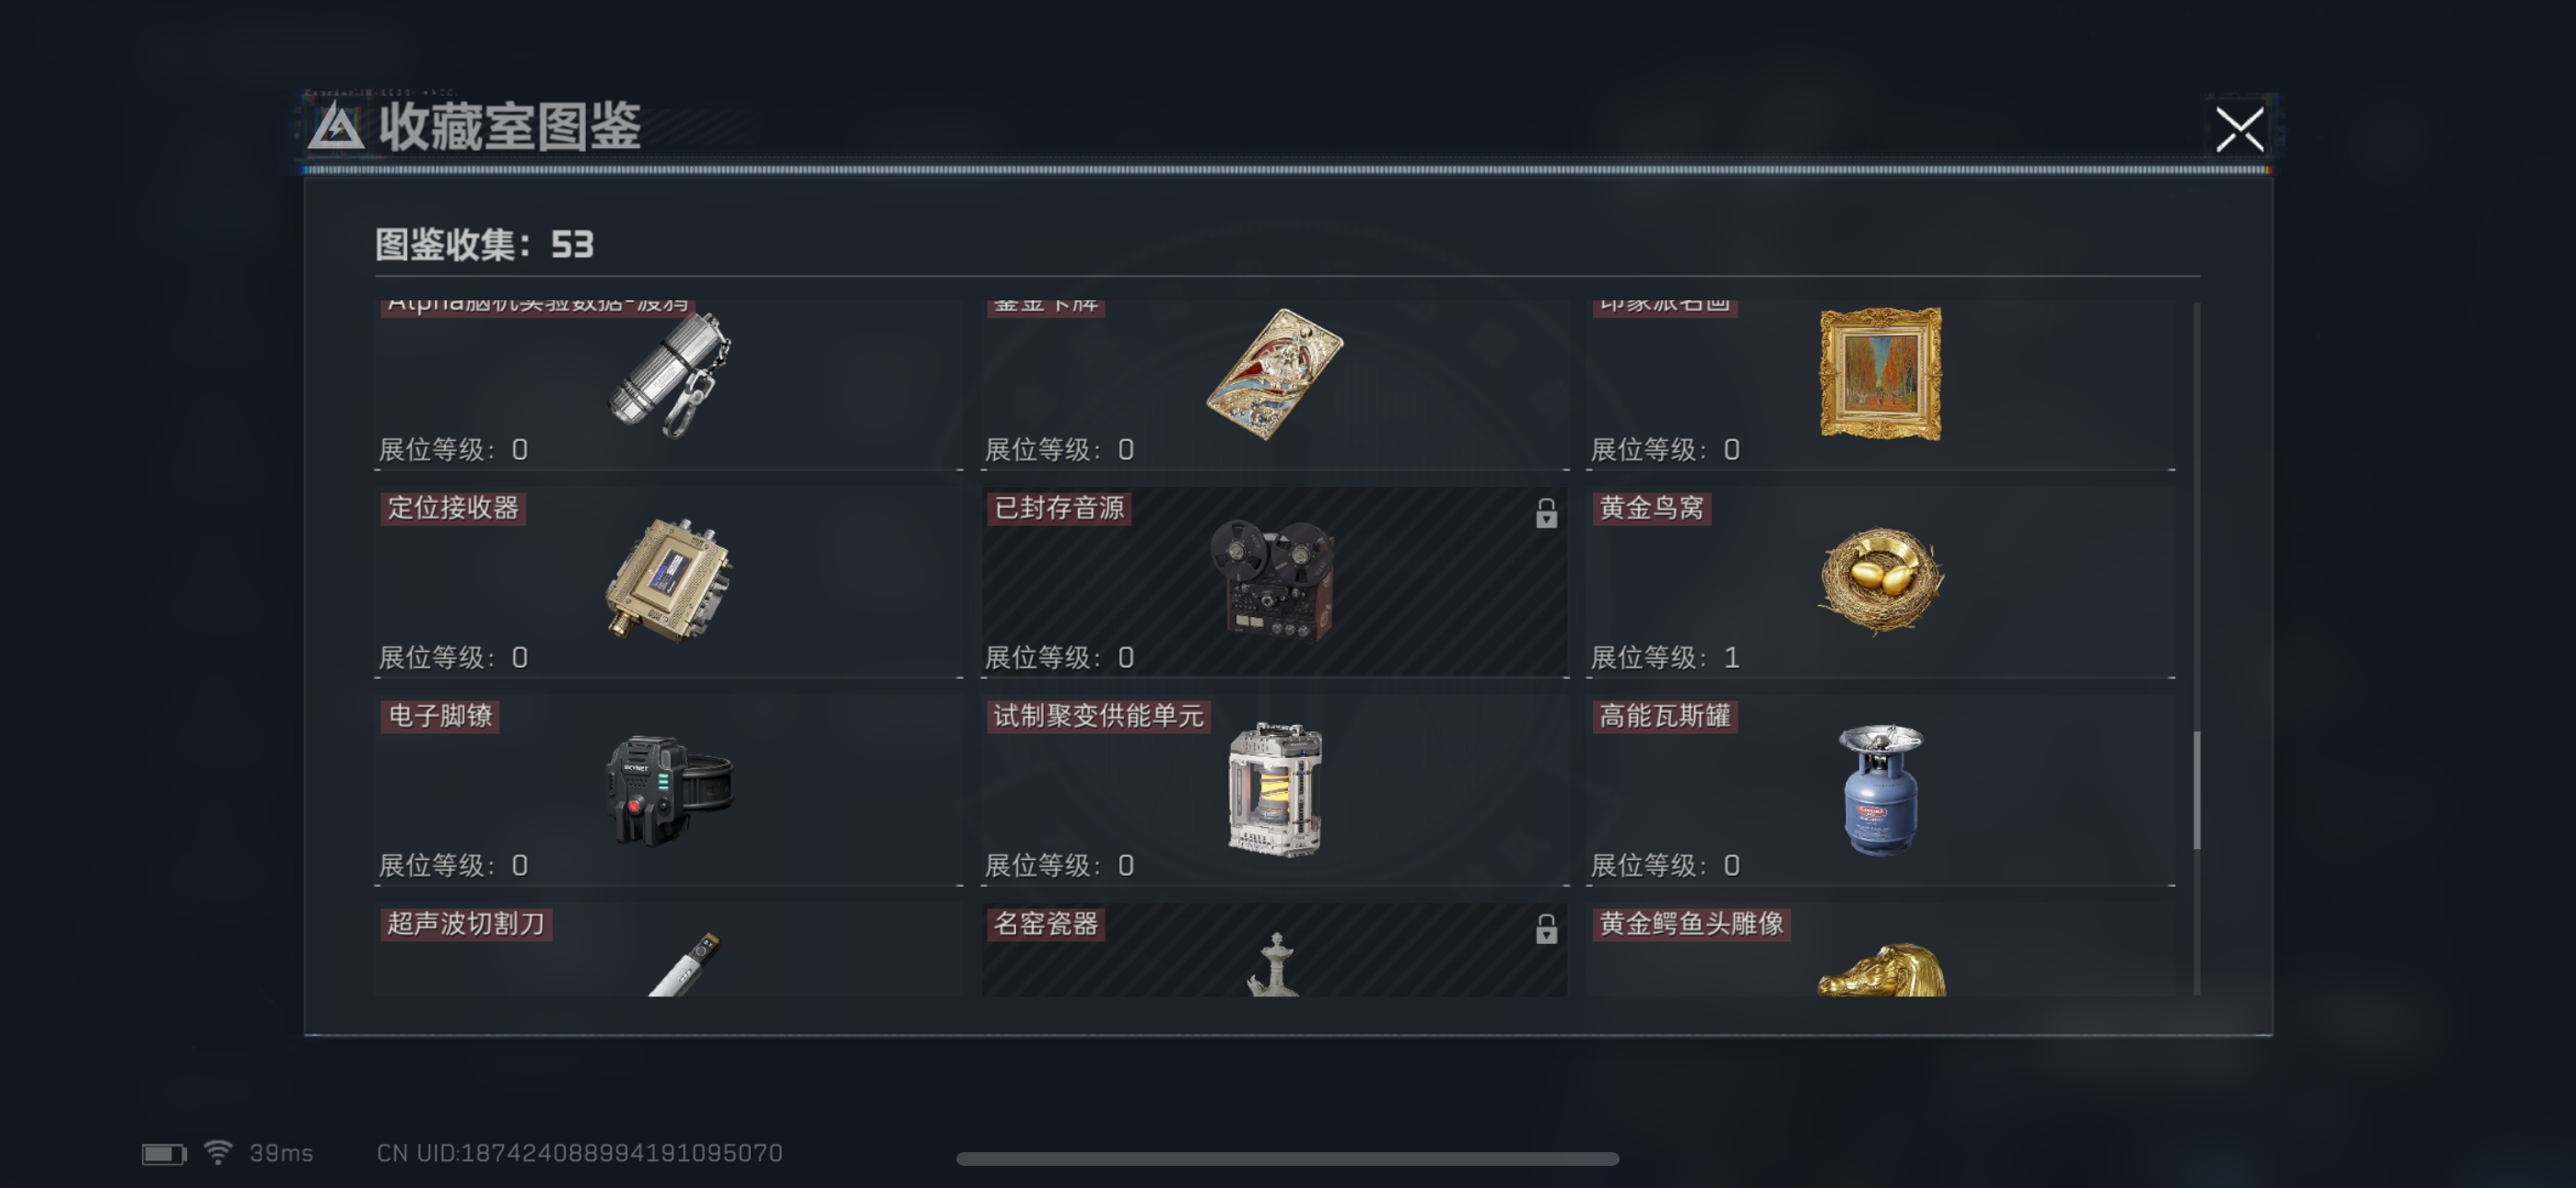This screenshot has width=2576, height=1188.
Task: Click the triangle logo beside 收藏室图鉴 title
Action: (x=335, y=127)
